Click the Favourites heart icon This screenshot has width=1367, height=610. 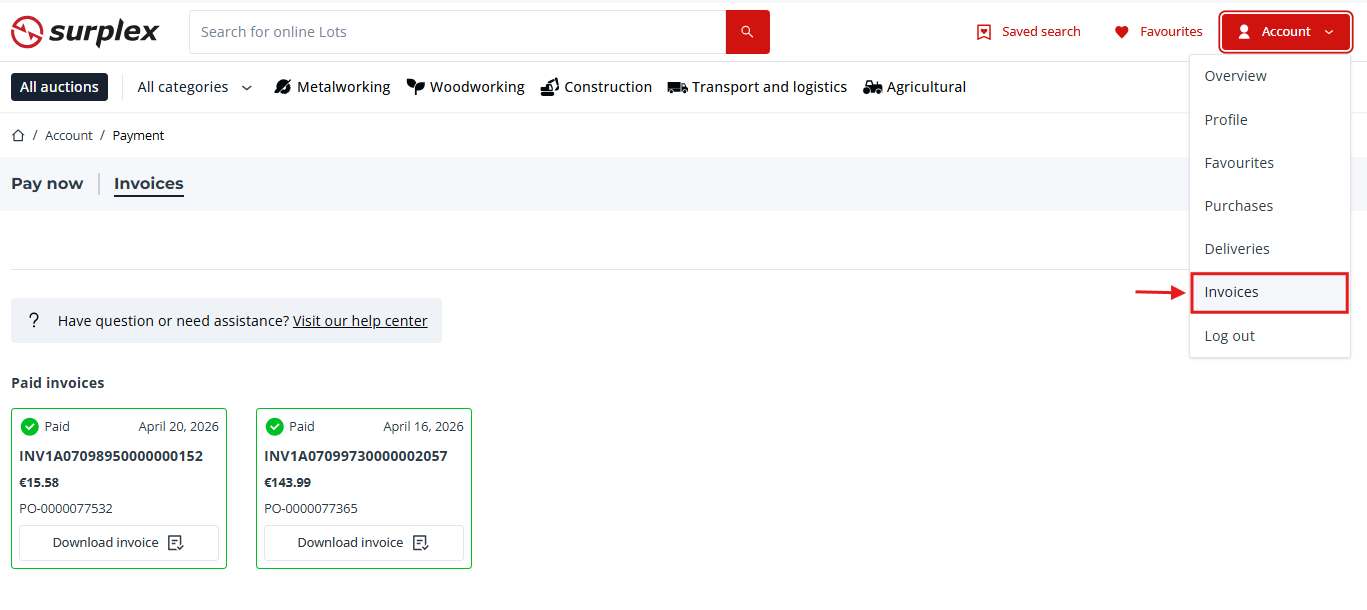tap(1121, 32)
